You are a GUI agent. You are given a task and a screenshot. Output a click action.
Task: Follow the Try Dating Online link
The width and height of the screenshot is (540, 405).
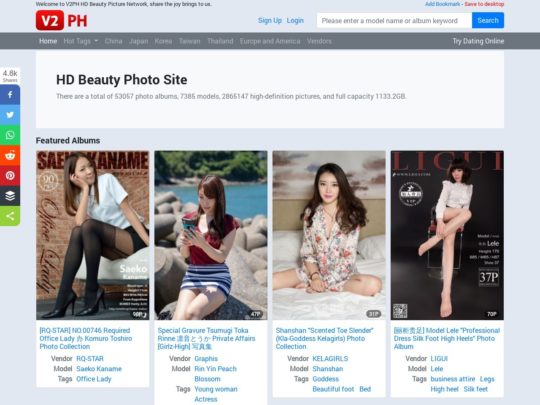click(478, 41)
